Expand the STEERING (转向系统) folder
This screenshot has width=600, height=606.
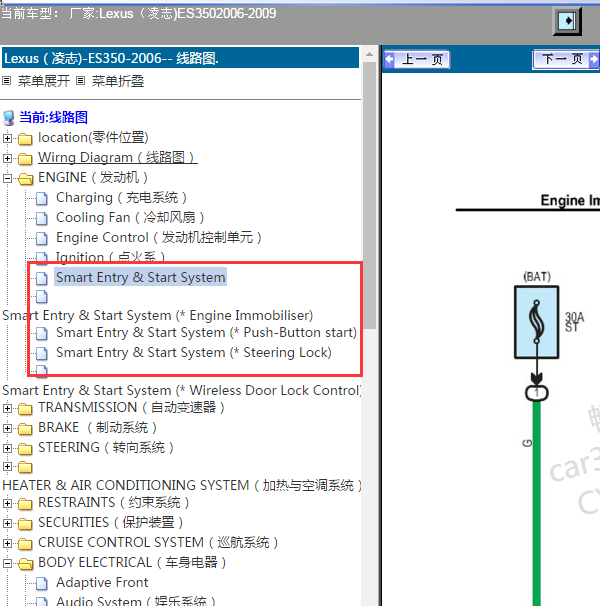[7, 448]
